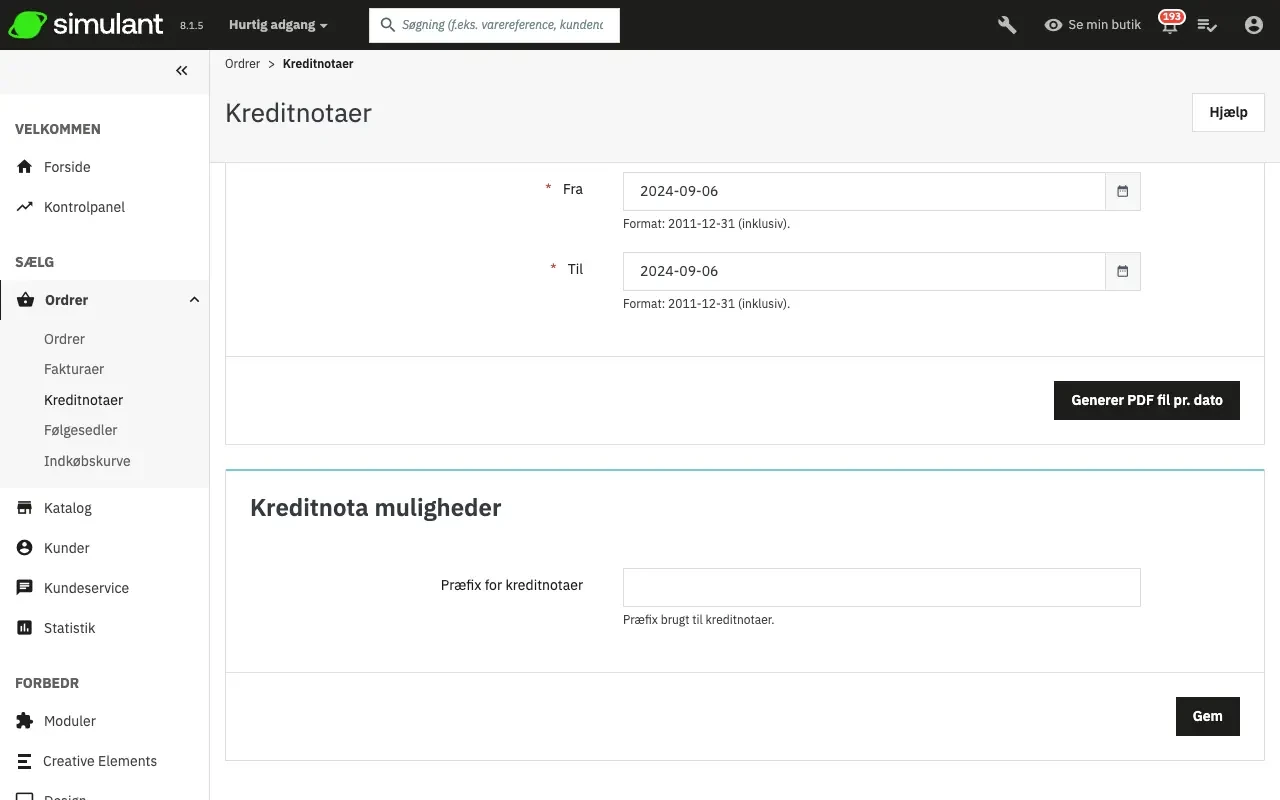Screen dimensions: 1280x800
Task: Open calendar picker for Fra date
Action: point(1122,191)
